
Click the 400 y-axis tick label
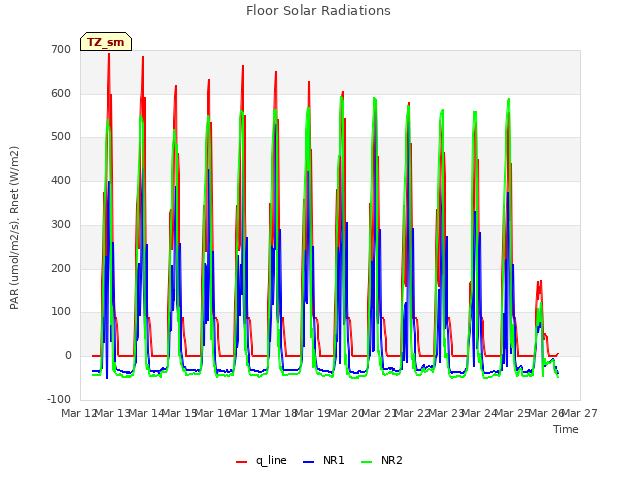click(61, 180)
